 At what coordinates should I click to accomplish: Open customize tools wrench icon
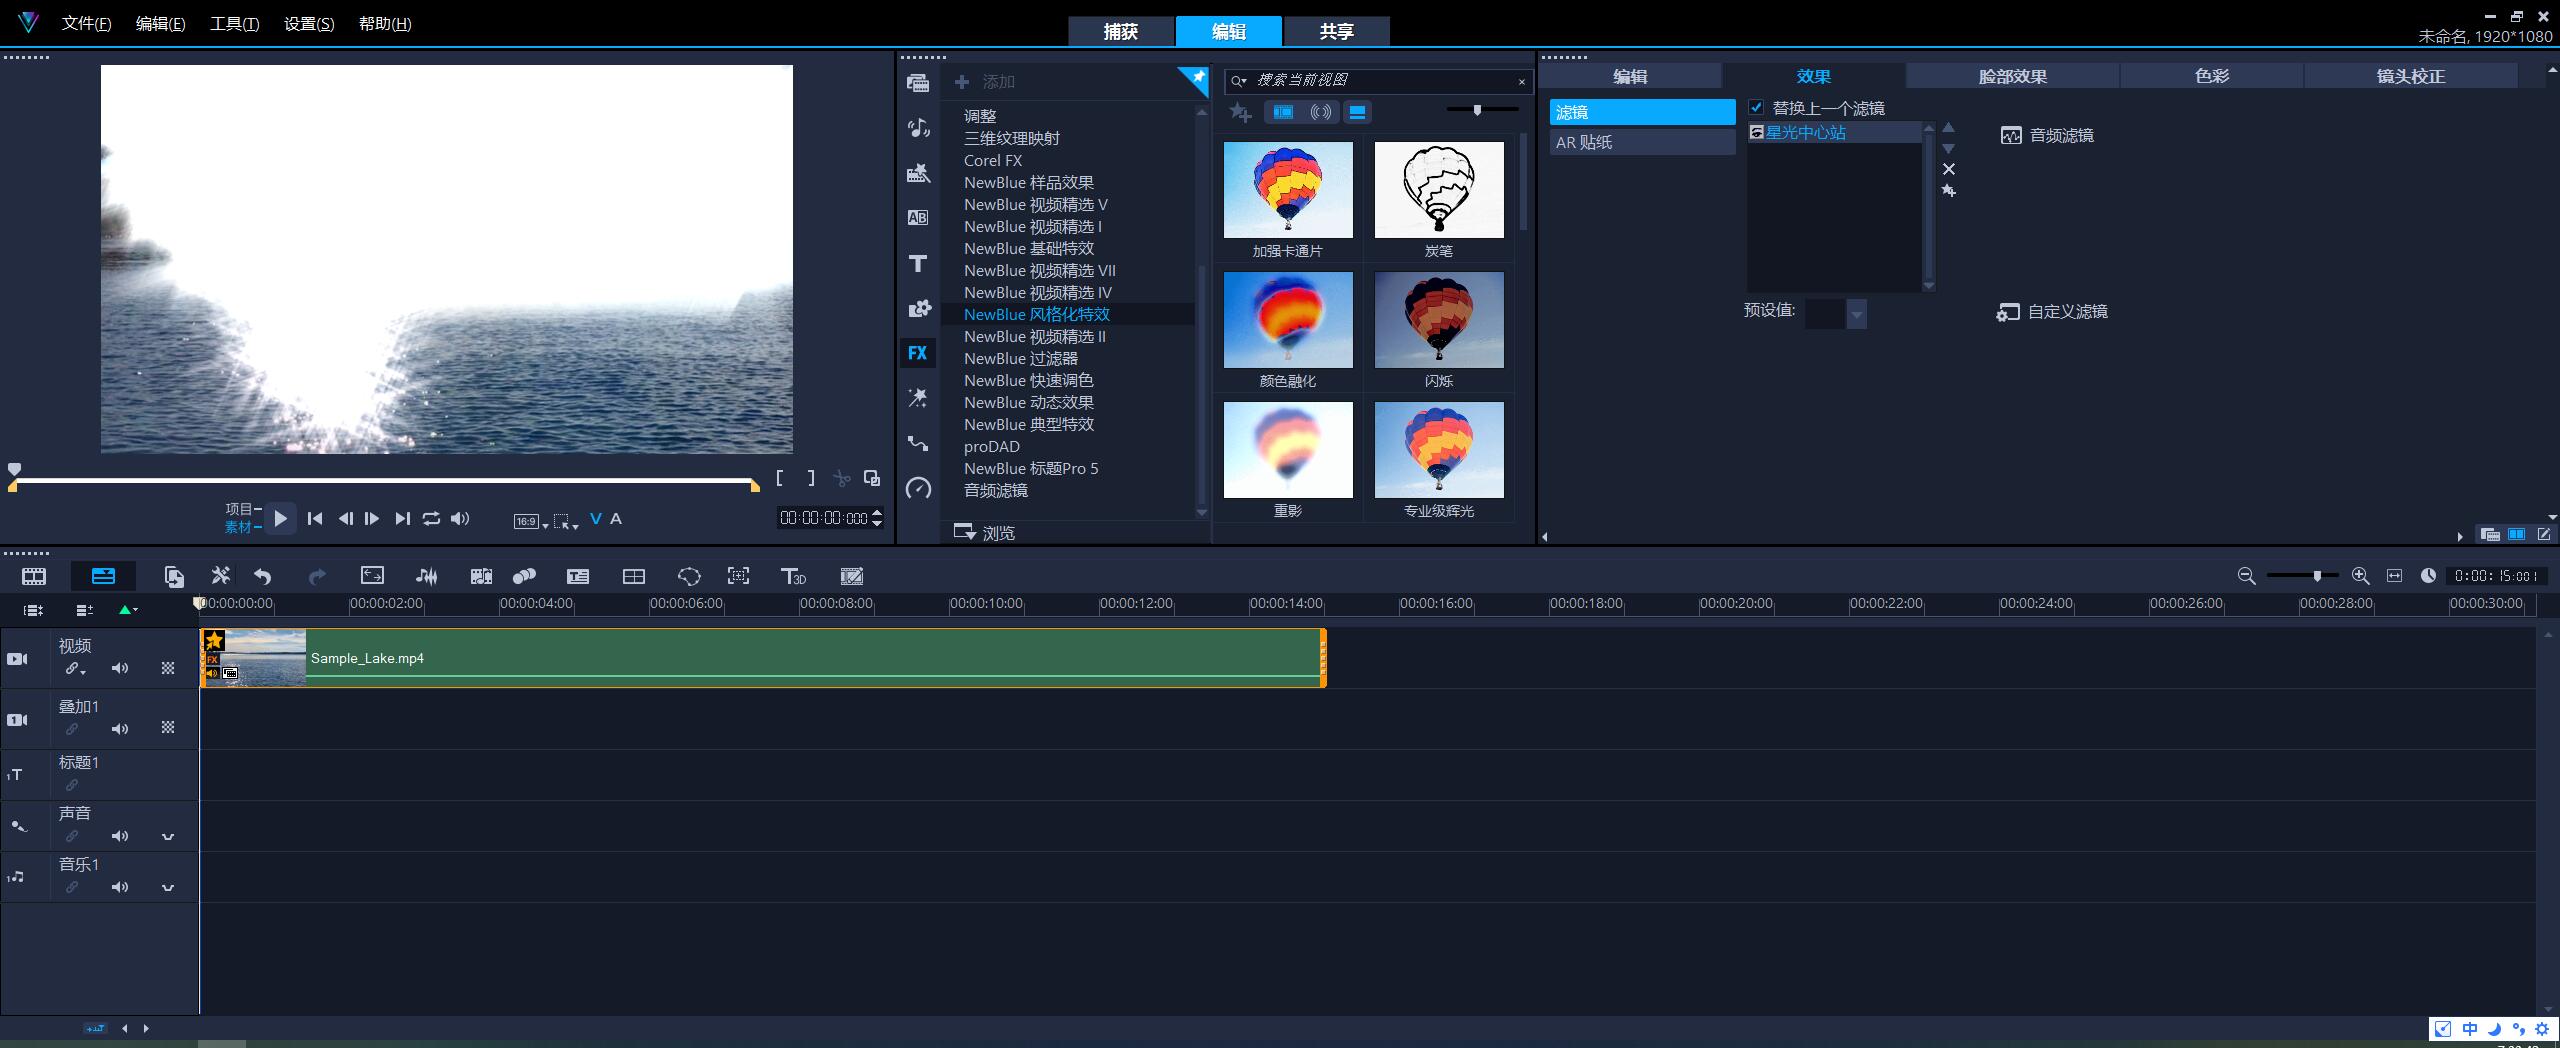(x=221, y=576)
